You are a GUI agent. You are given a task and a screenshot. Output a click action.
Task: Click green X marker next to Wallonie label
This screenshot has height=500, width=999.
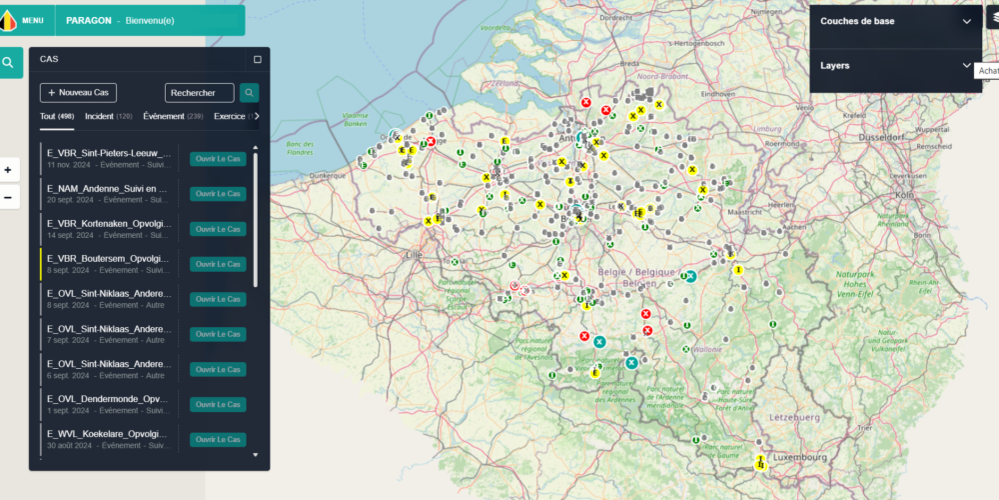[x=686, y=349]
